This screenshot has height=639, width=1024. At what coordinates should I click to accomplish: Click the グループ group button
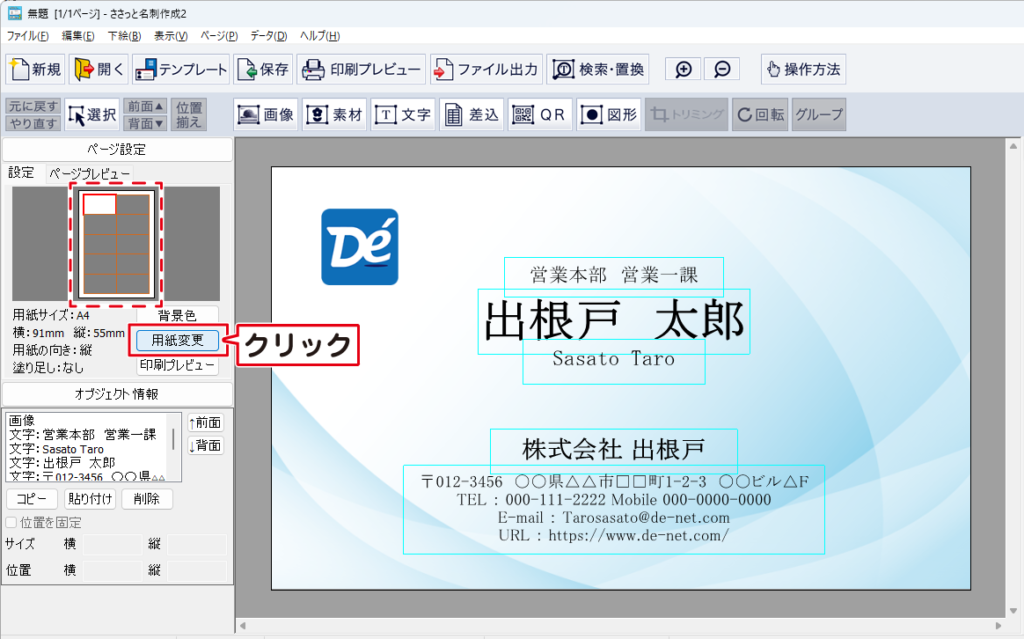click(819, 115)
